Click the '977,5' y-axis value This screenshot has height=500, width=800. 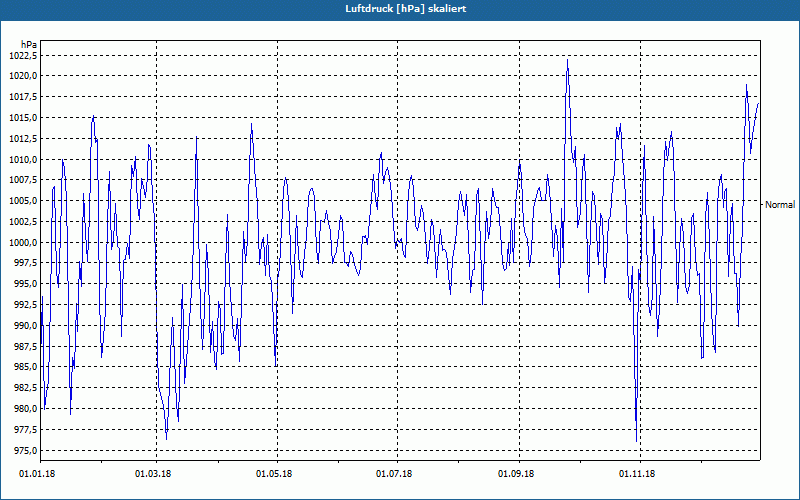tap(25, 430)
